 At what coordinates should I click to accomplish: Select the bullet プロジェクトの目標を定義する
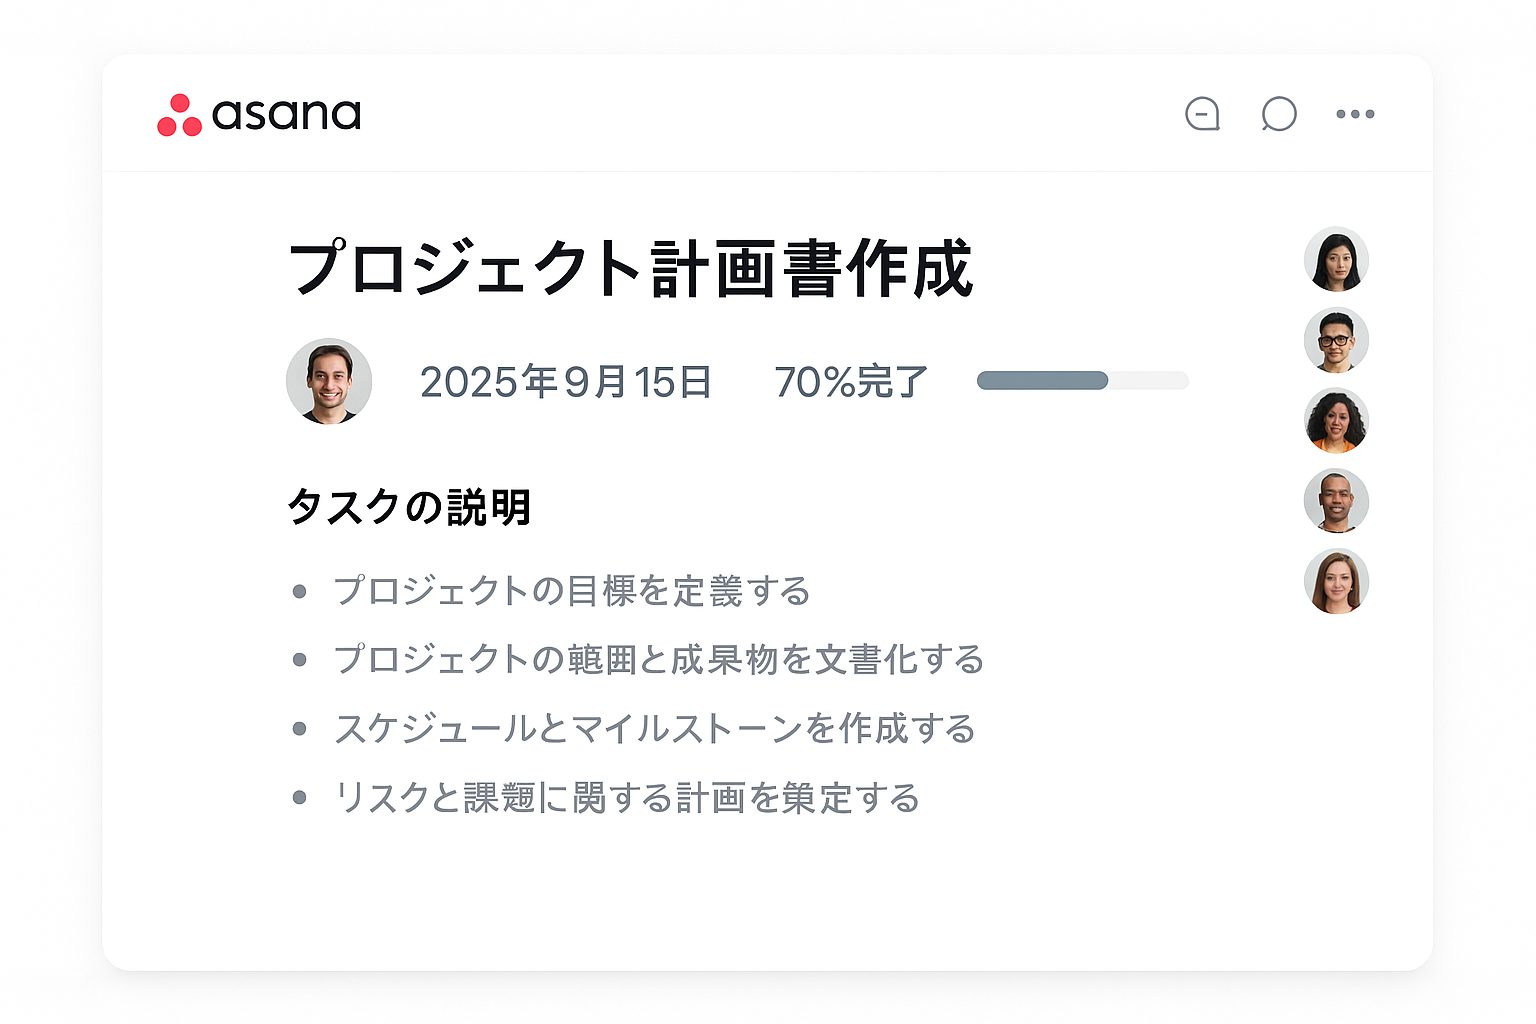[x=571, y=591]
